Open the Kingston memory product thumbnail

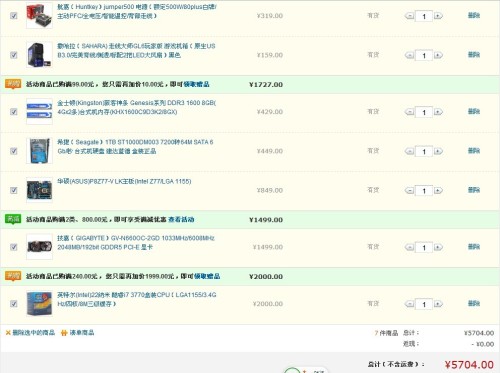pos(39,111)
